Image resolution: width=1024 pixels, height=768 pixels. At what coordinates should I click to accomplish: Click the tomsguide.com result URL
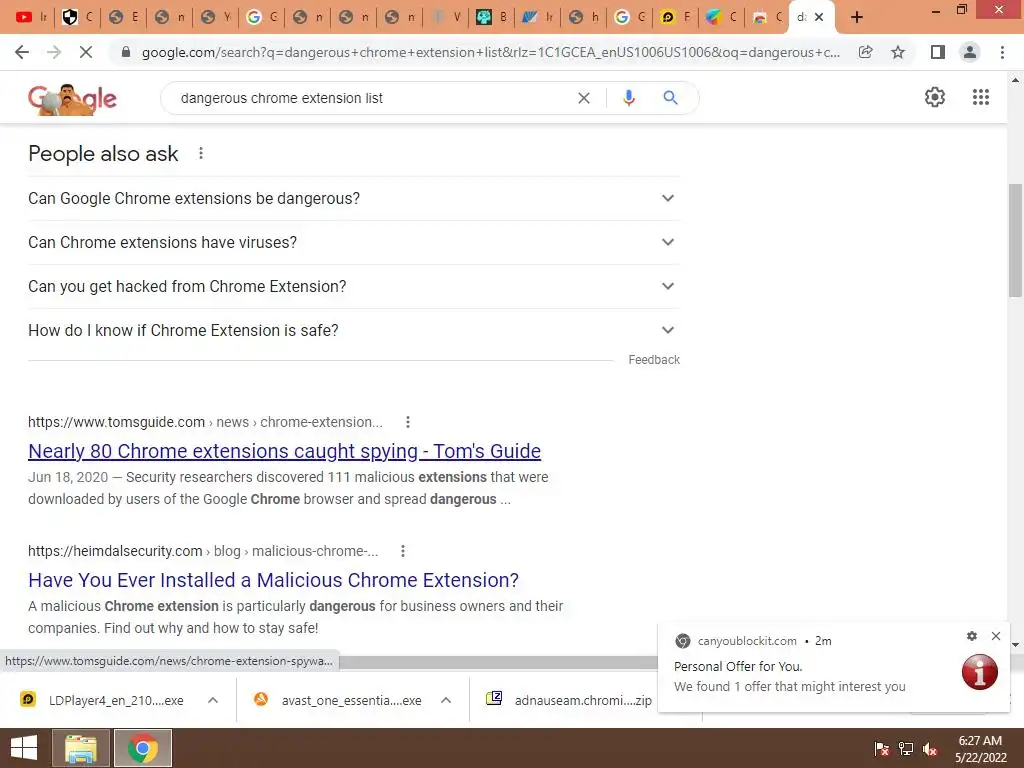click(x=205, y=422)
